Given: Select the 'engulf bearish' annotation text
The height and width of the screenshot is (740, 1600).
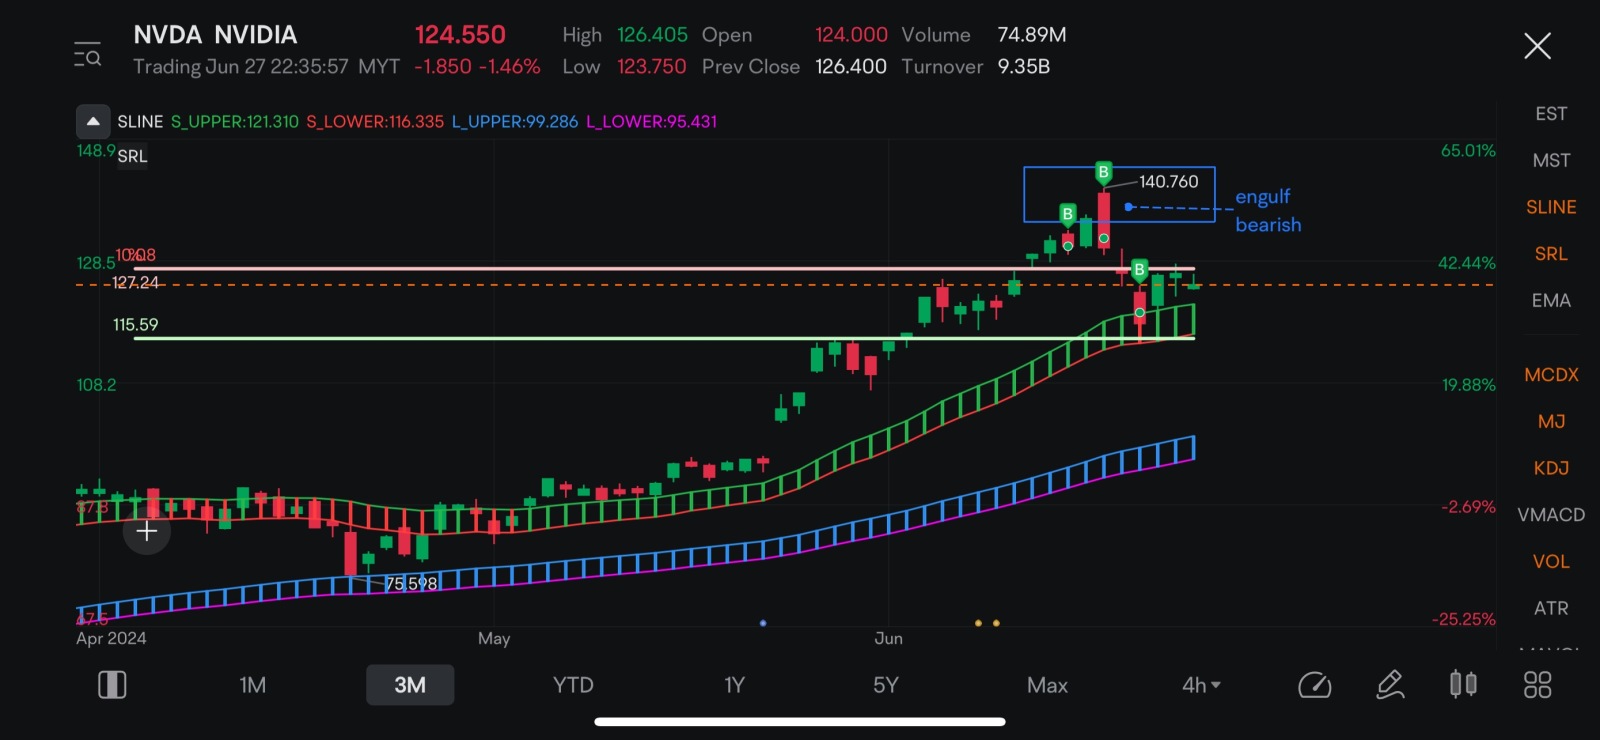Looking at the screenshot, I should [x=1268, y=210].
